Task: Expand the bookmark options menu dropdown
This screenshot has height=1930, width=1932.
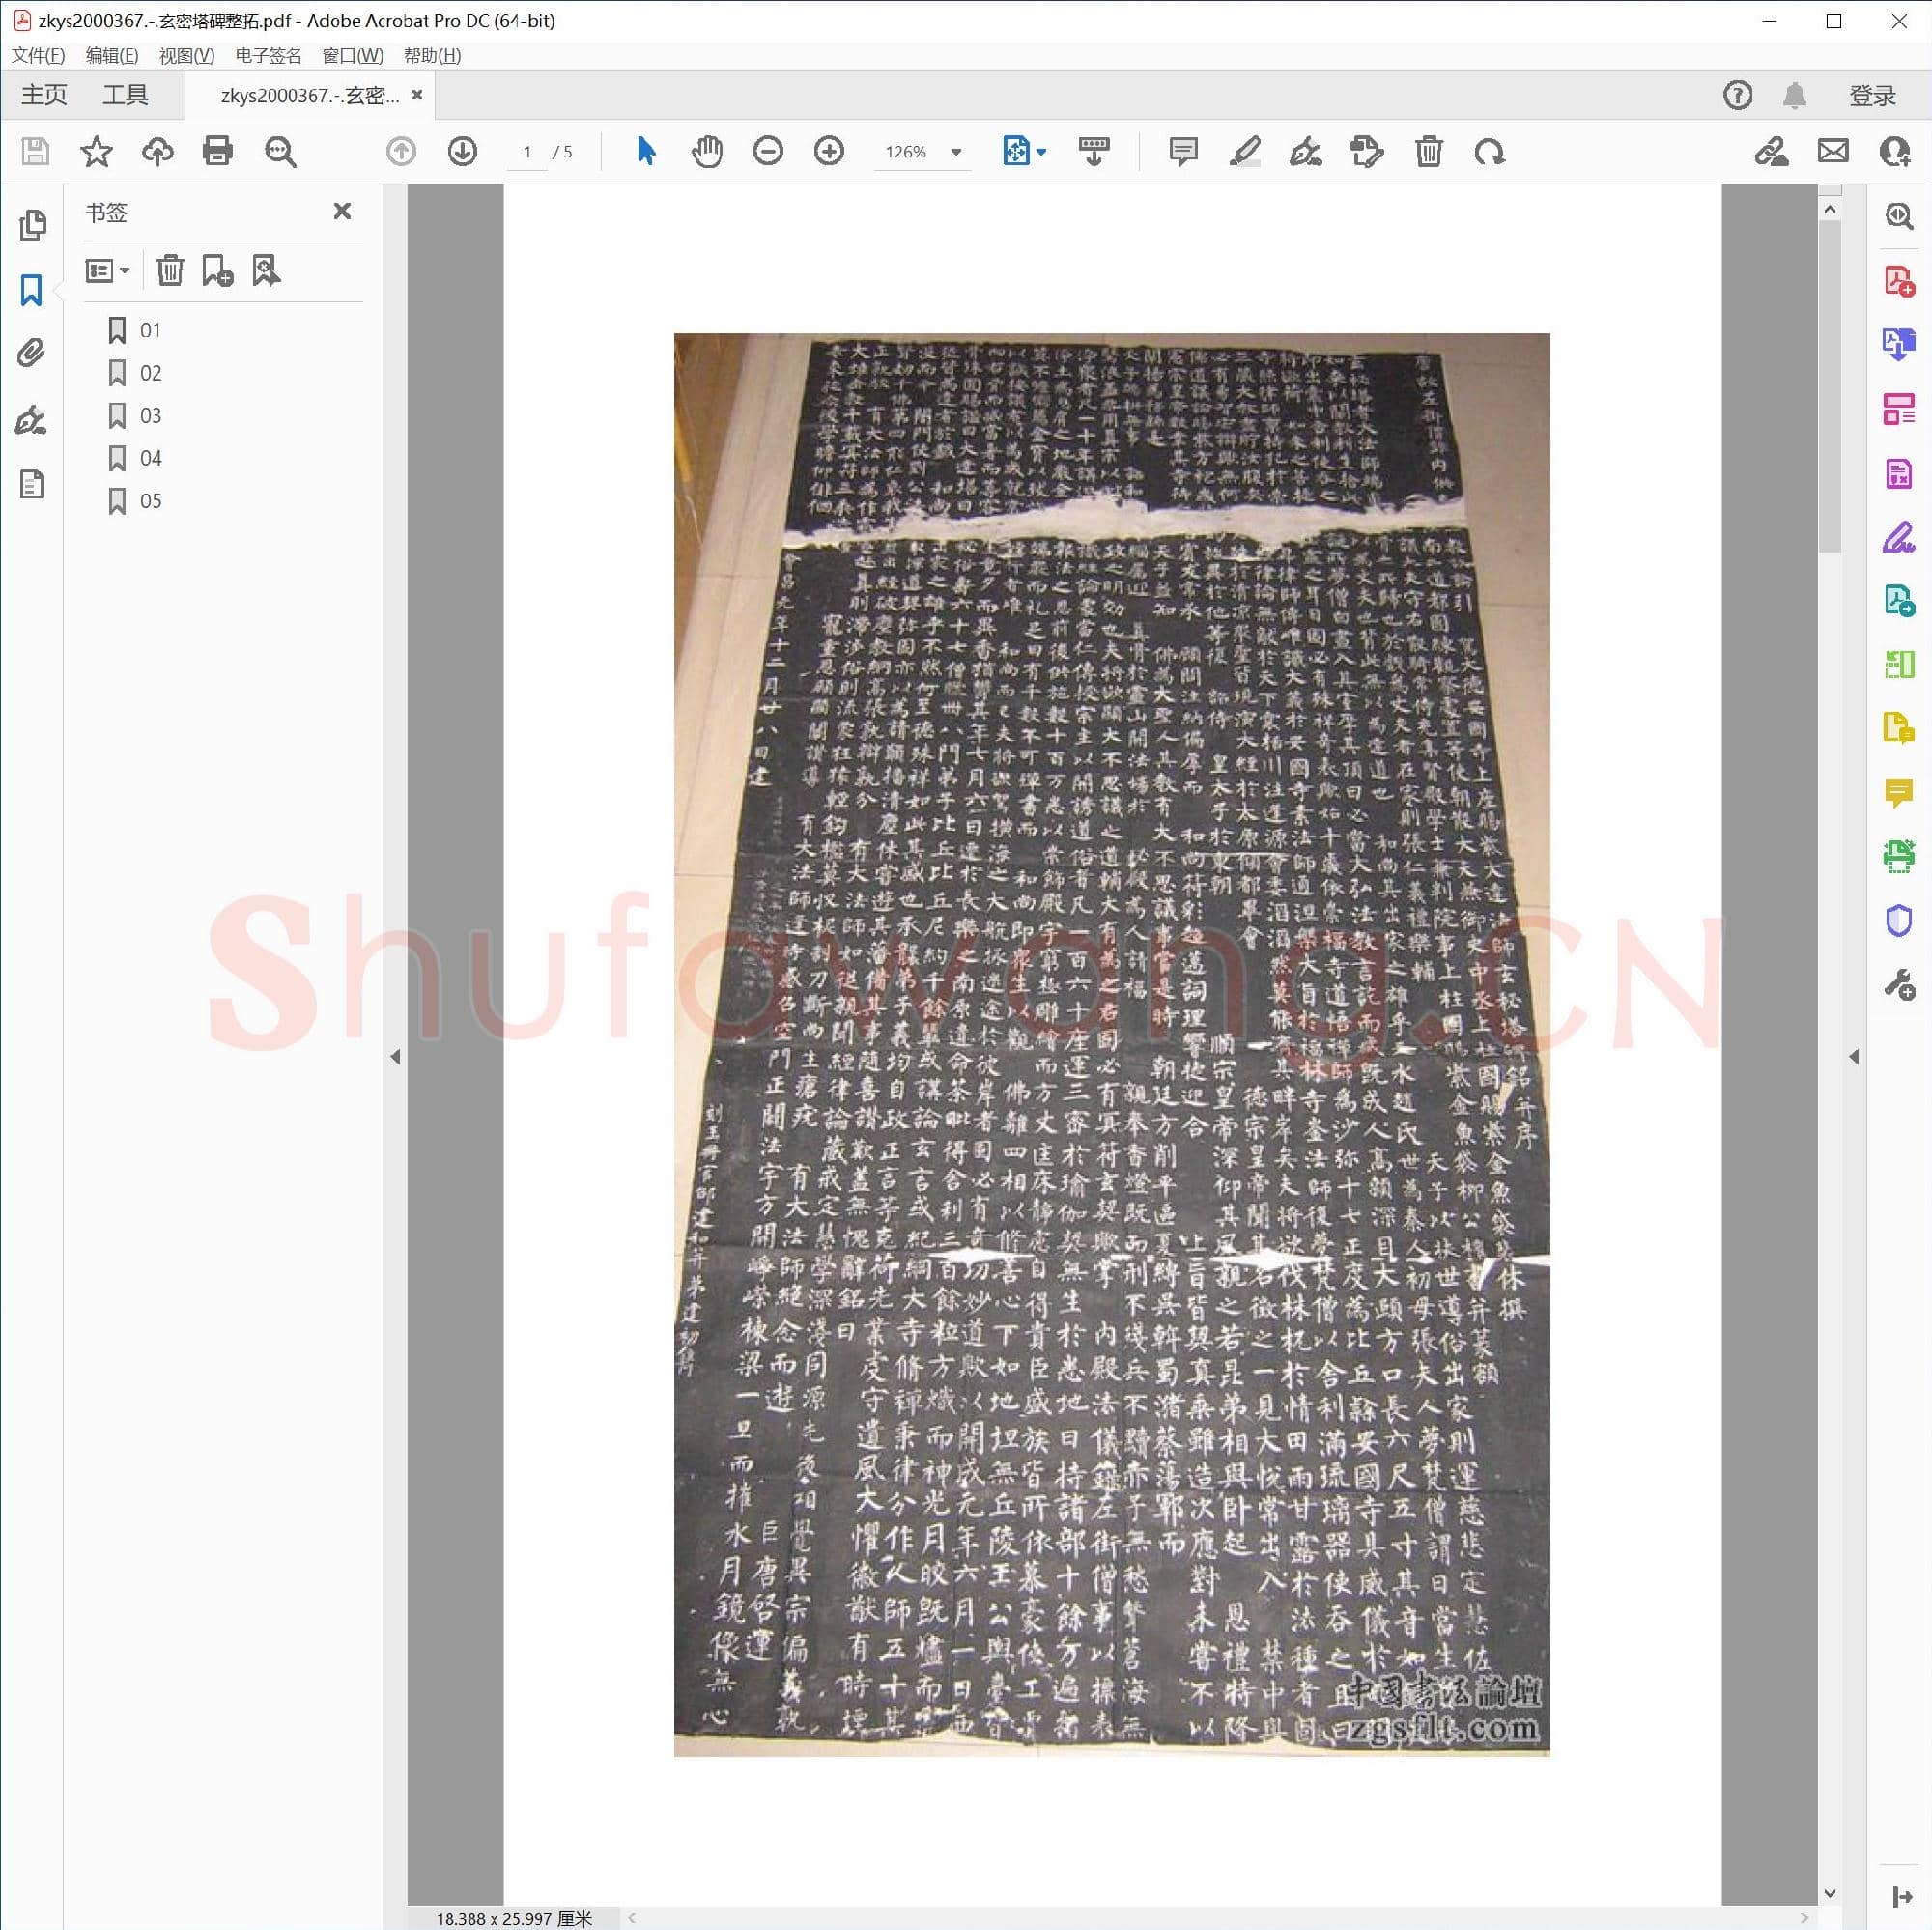Action: pyautogui.click(x=107, y=270)
